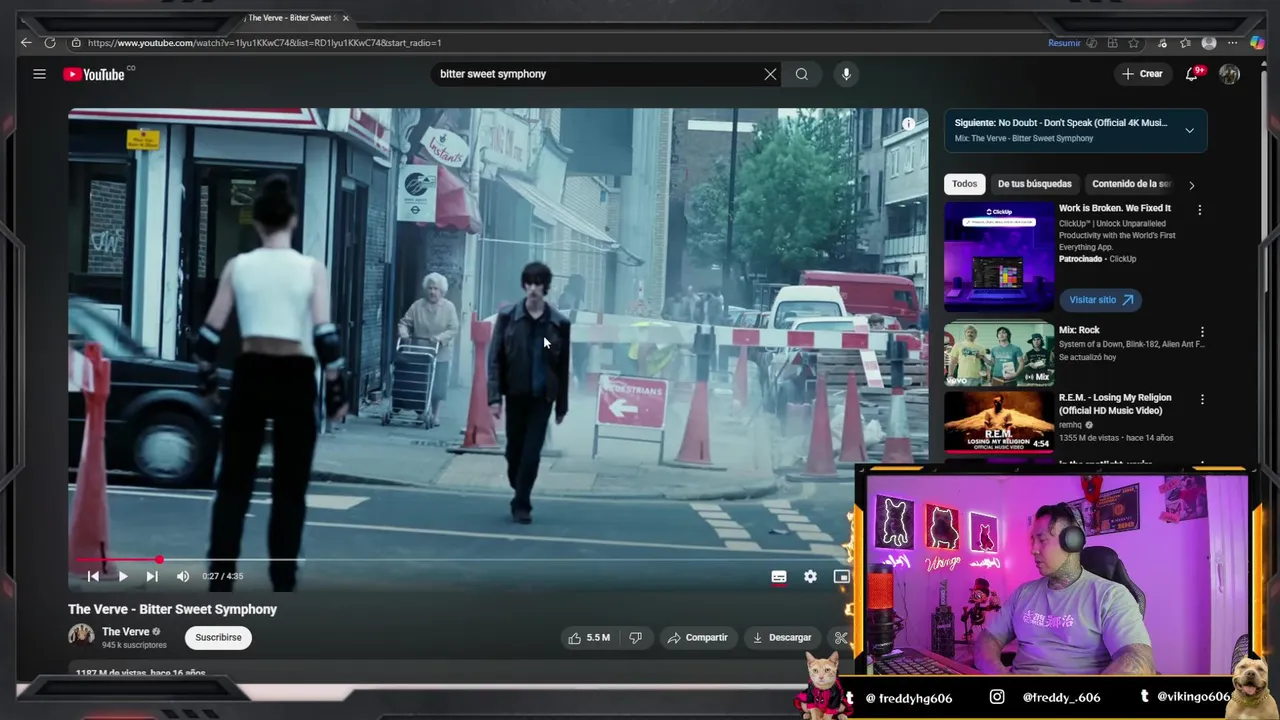Enable miniplayer mode in player
Image resolution: width=1280 pixels, height=720 pixels.
841,577
